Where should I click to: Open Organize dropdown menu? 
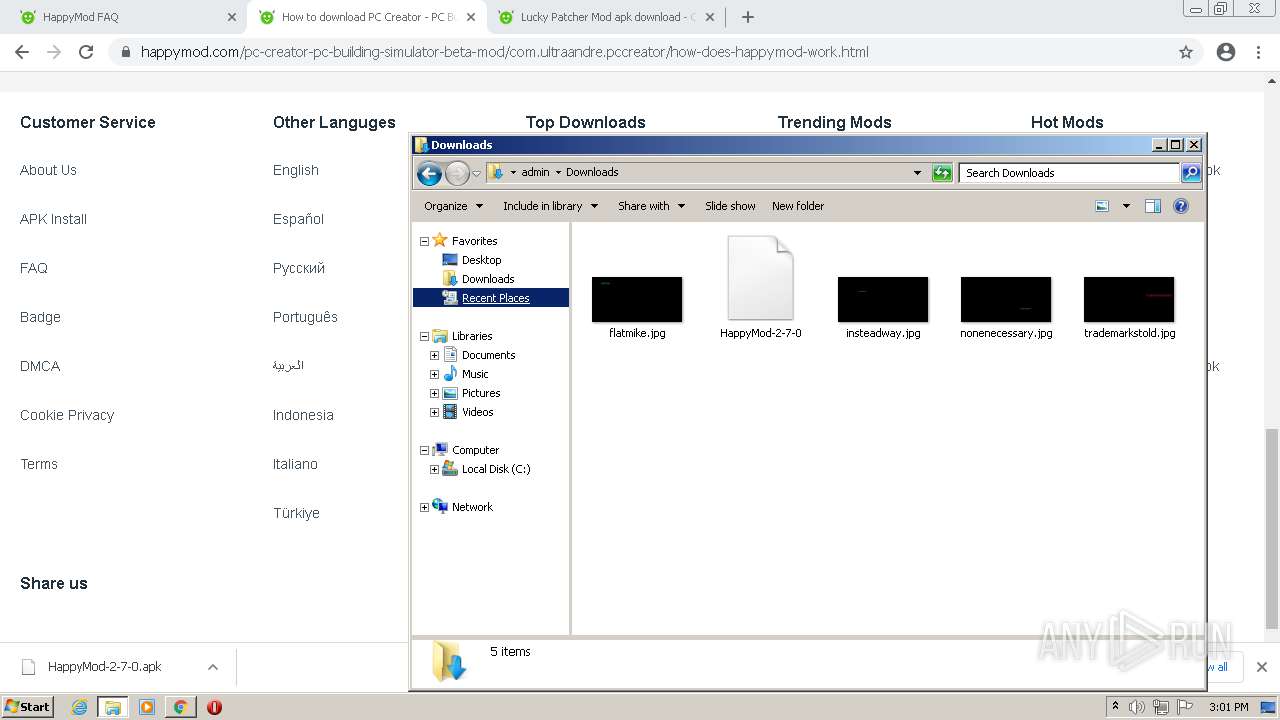[x=453, y=206]
